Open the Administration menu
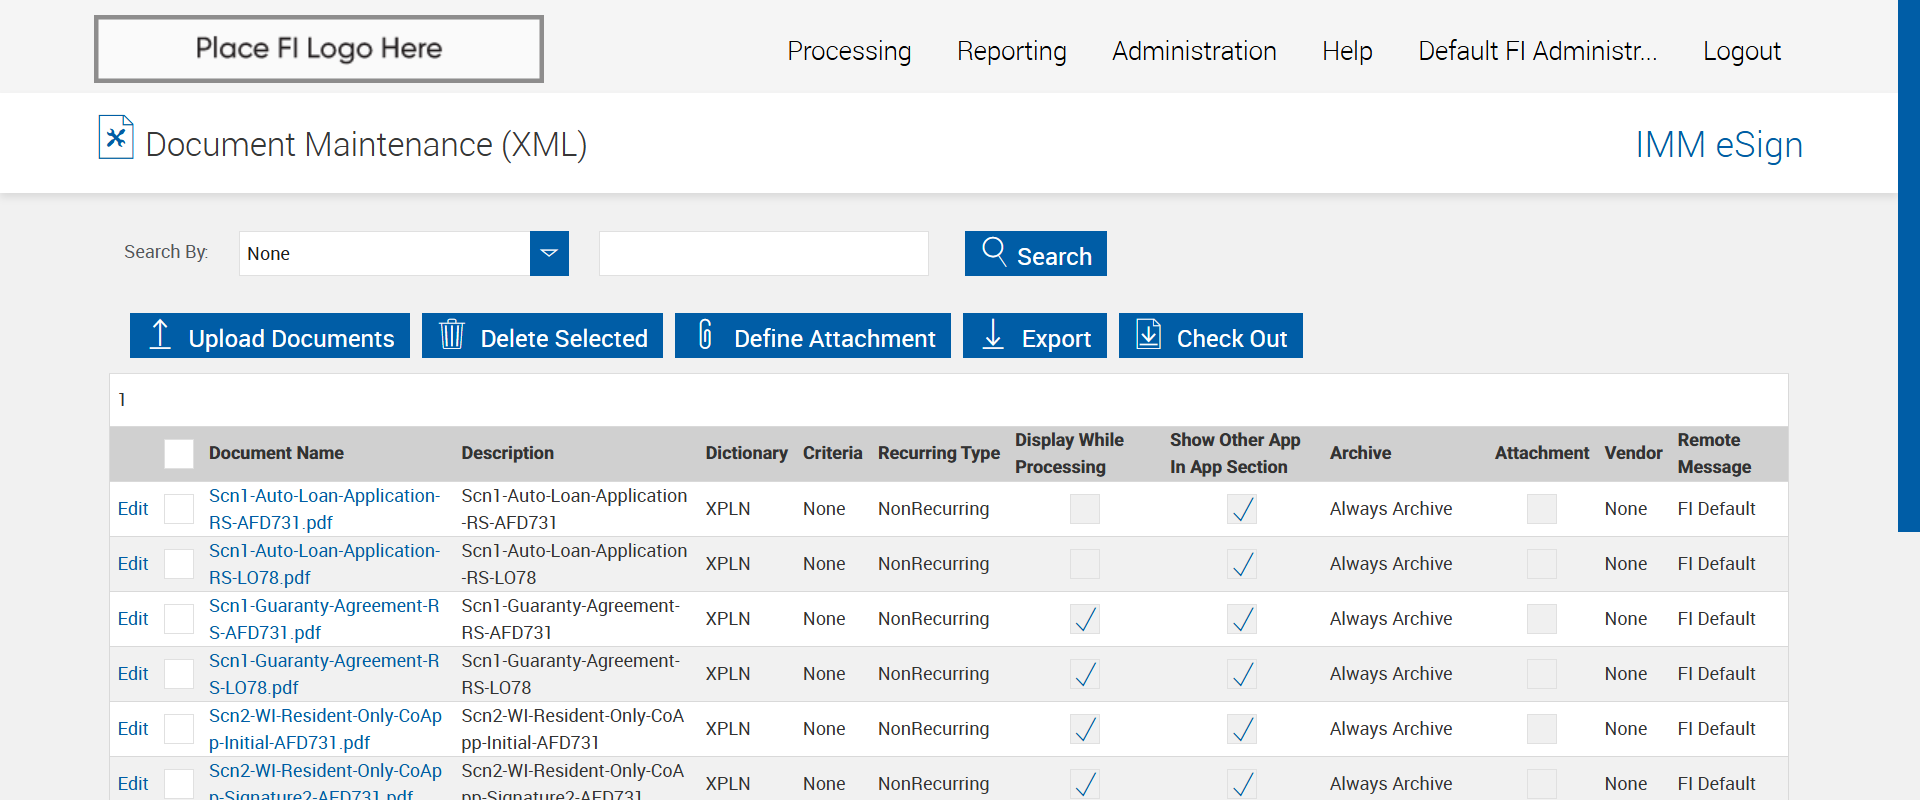Image resolution: width=1920 pixels, height=800 pixels. 1194,51
